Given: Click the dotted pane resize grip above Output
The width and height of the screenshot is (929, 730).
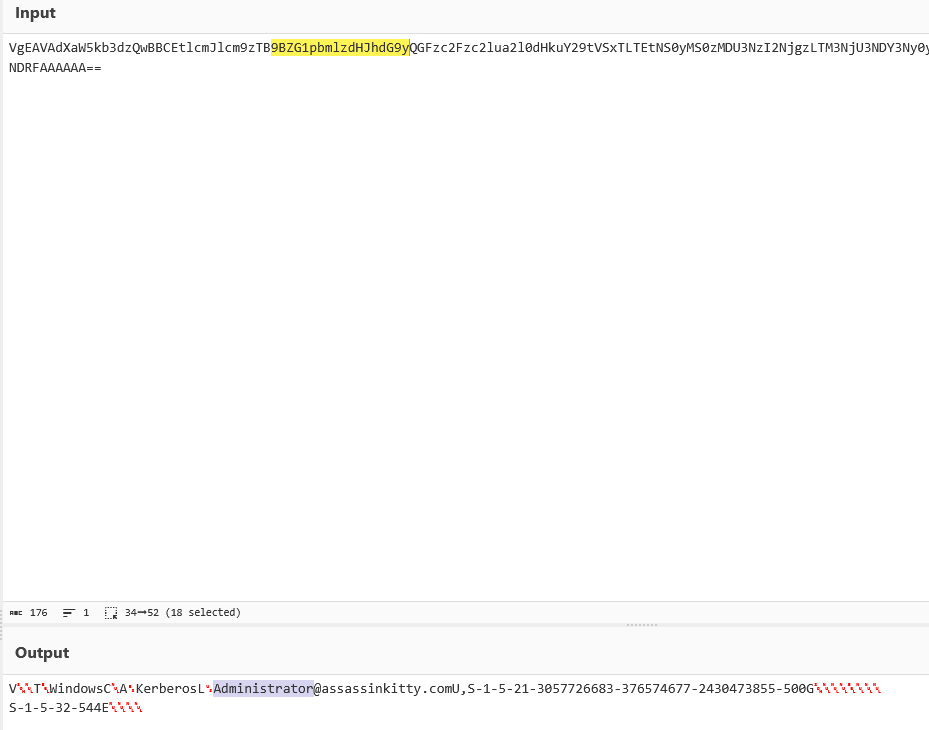Looking at the screenshot, I should coord(642,625).
